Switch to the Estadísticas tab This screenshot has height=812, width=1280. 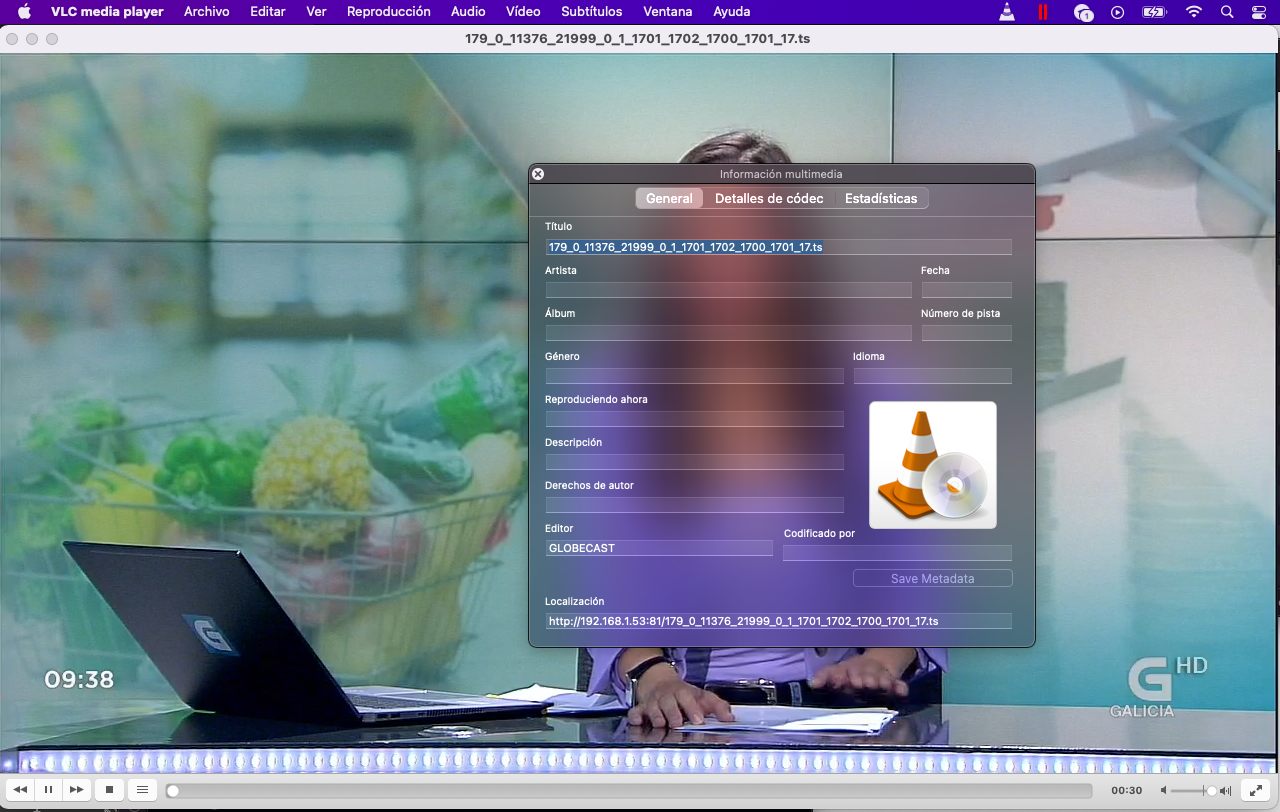(881, 198)
